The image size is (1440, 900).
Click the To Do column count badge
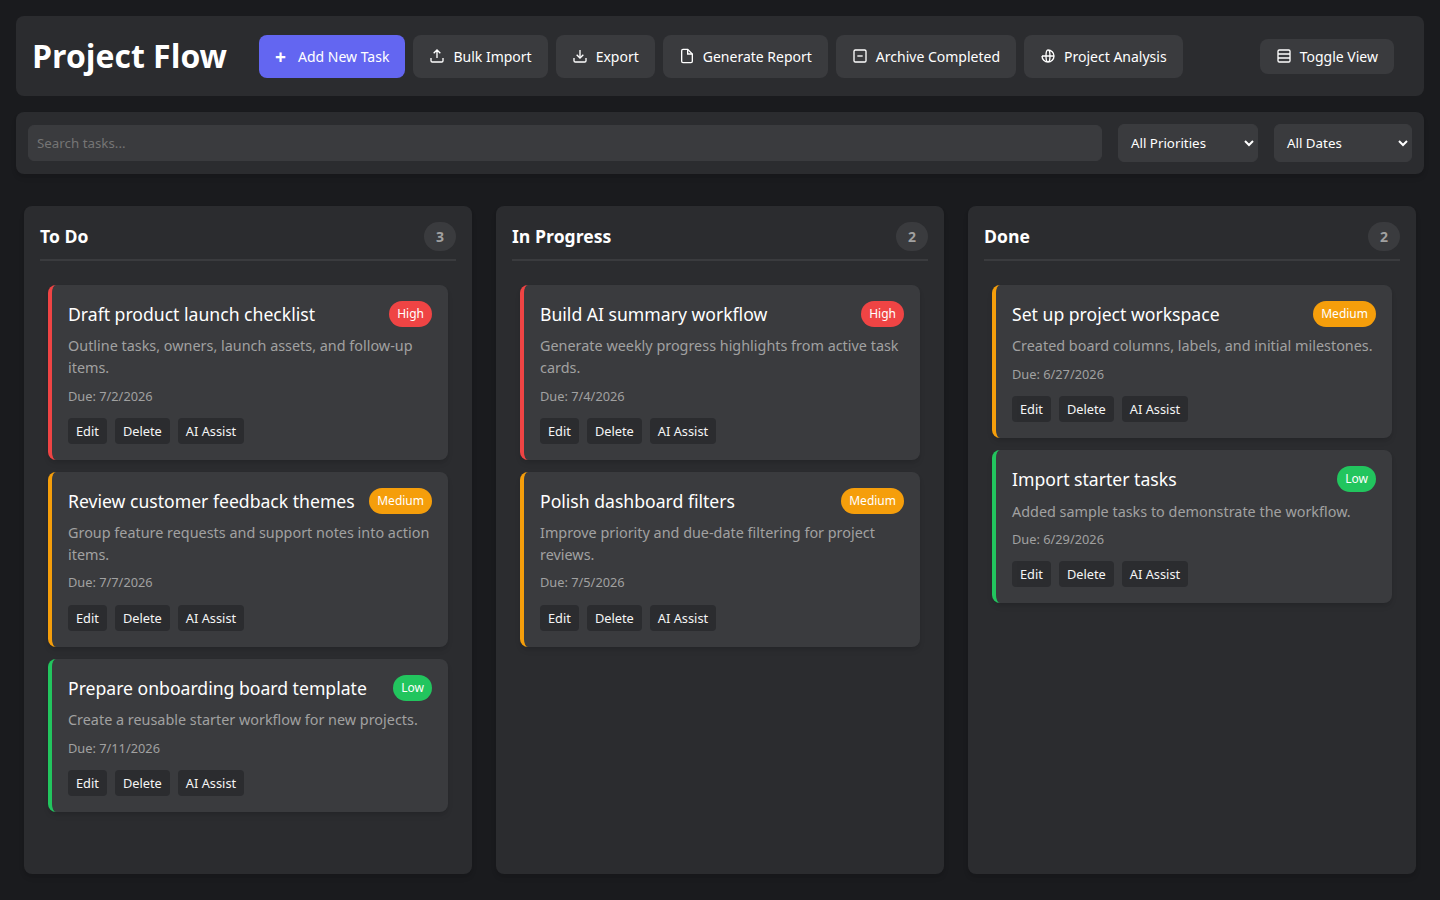pyautogui.click(x=440, y=237)
